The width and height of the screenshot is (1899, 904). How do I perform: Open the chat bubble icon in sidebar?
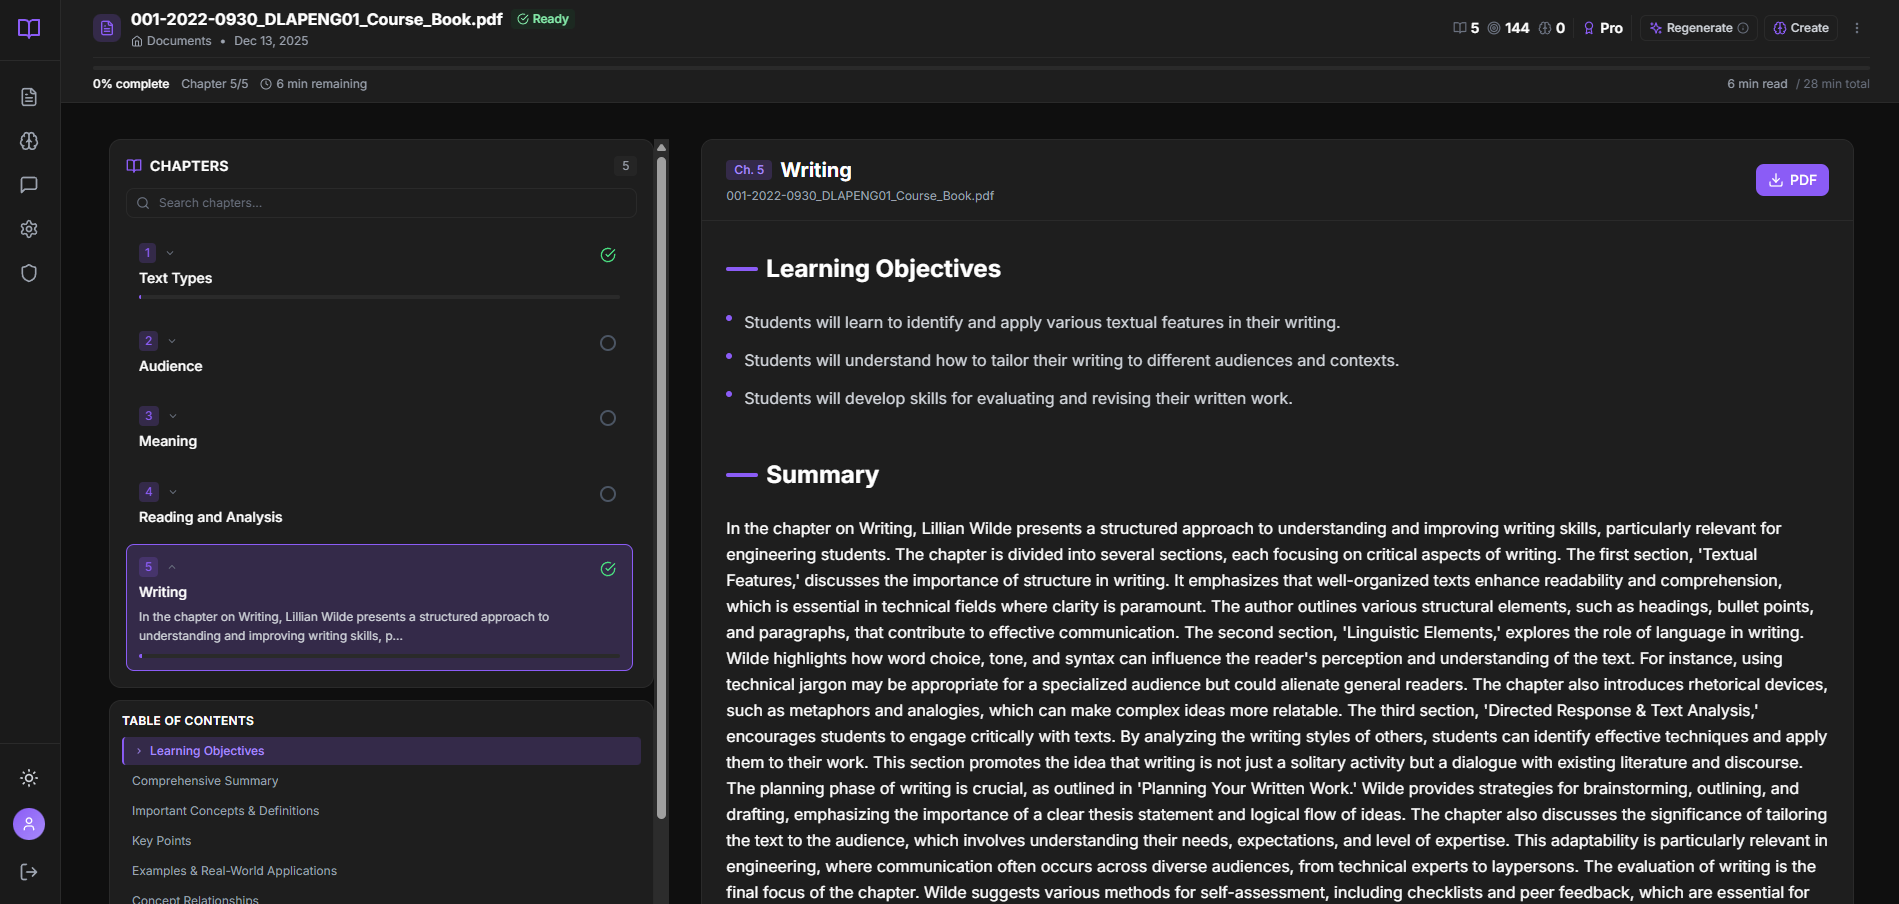tap(29, 185)
